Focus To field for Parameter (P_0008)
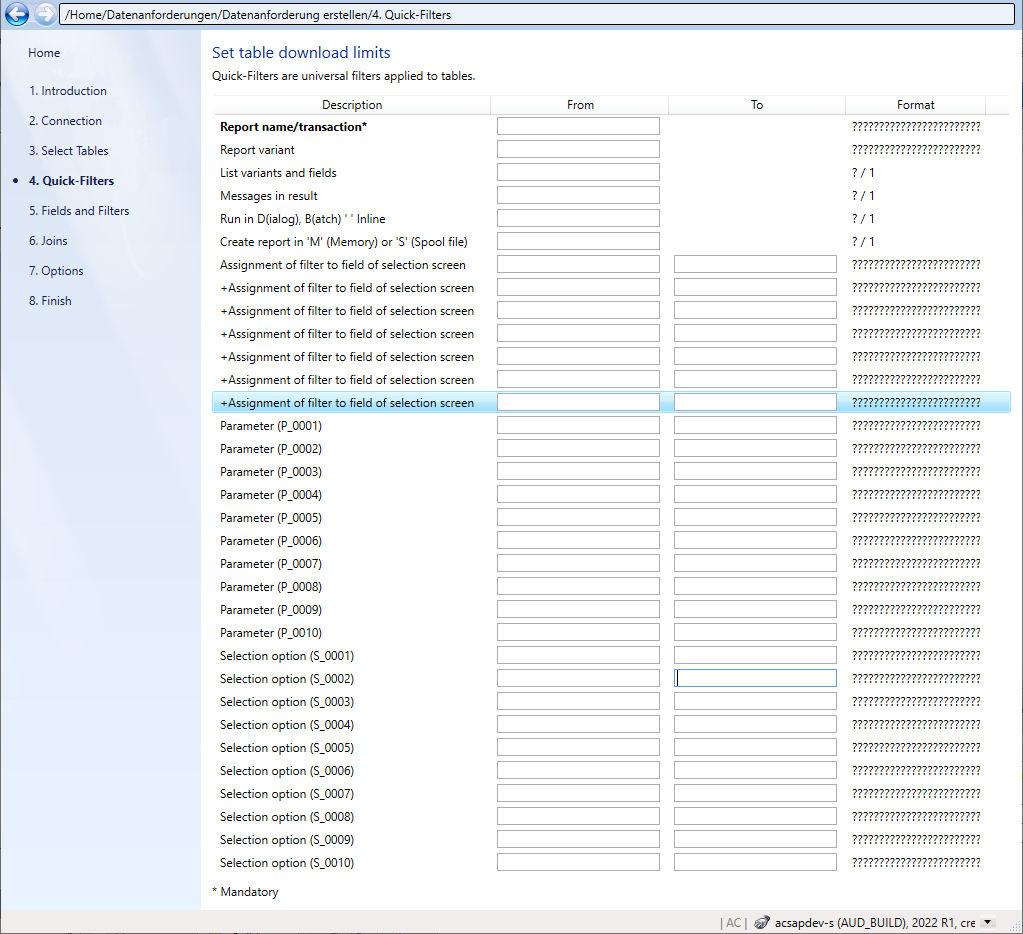 (x=755, y=586)
